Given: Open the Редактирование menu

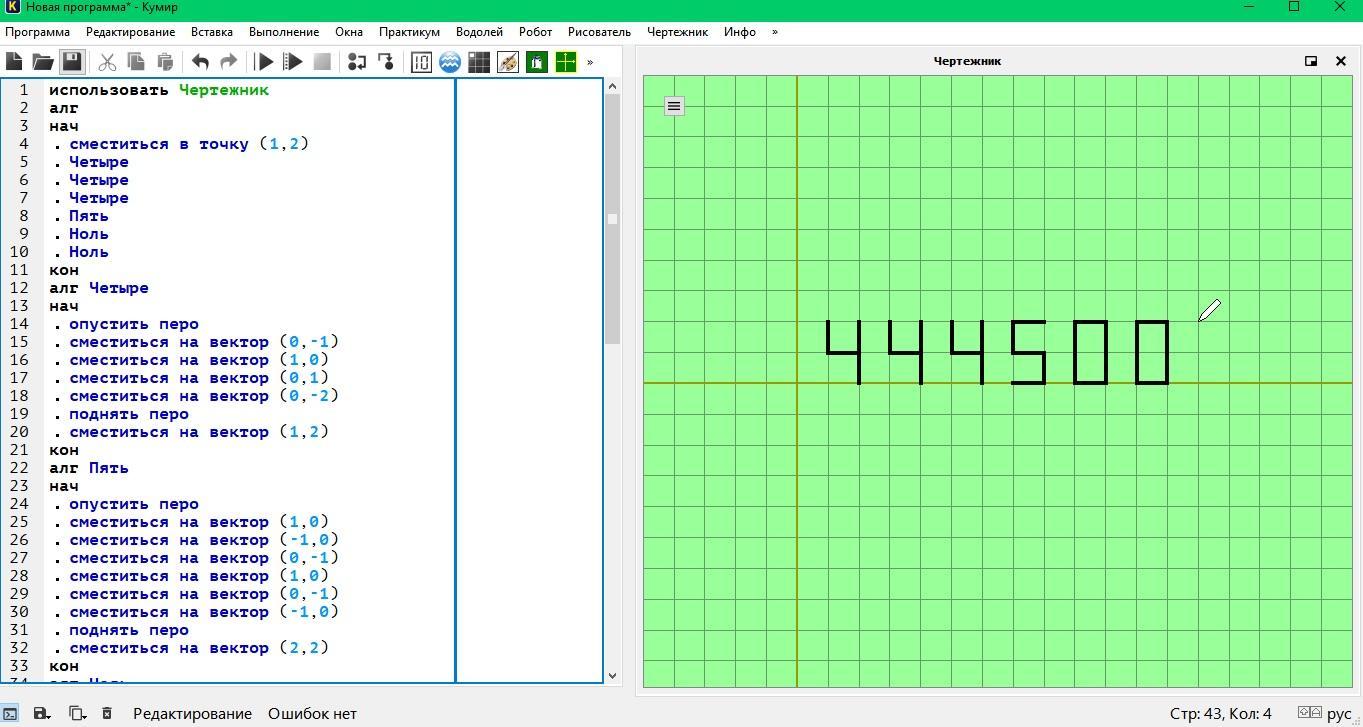Looking at the screenshot, I should (130, 32).
